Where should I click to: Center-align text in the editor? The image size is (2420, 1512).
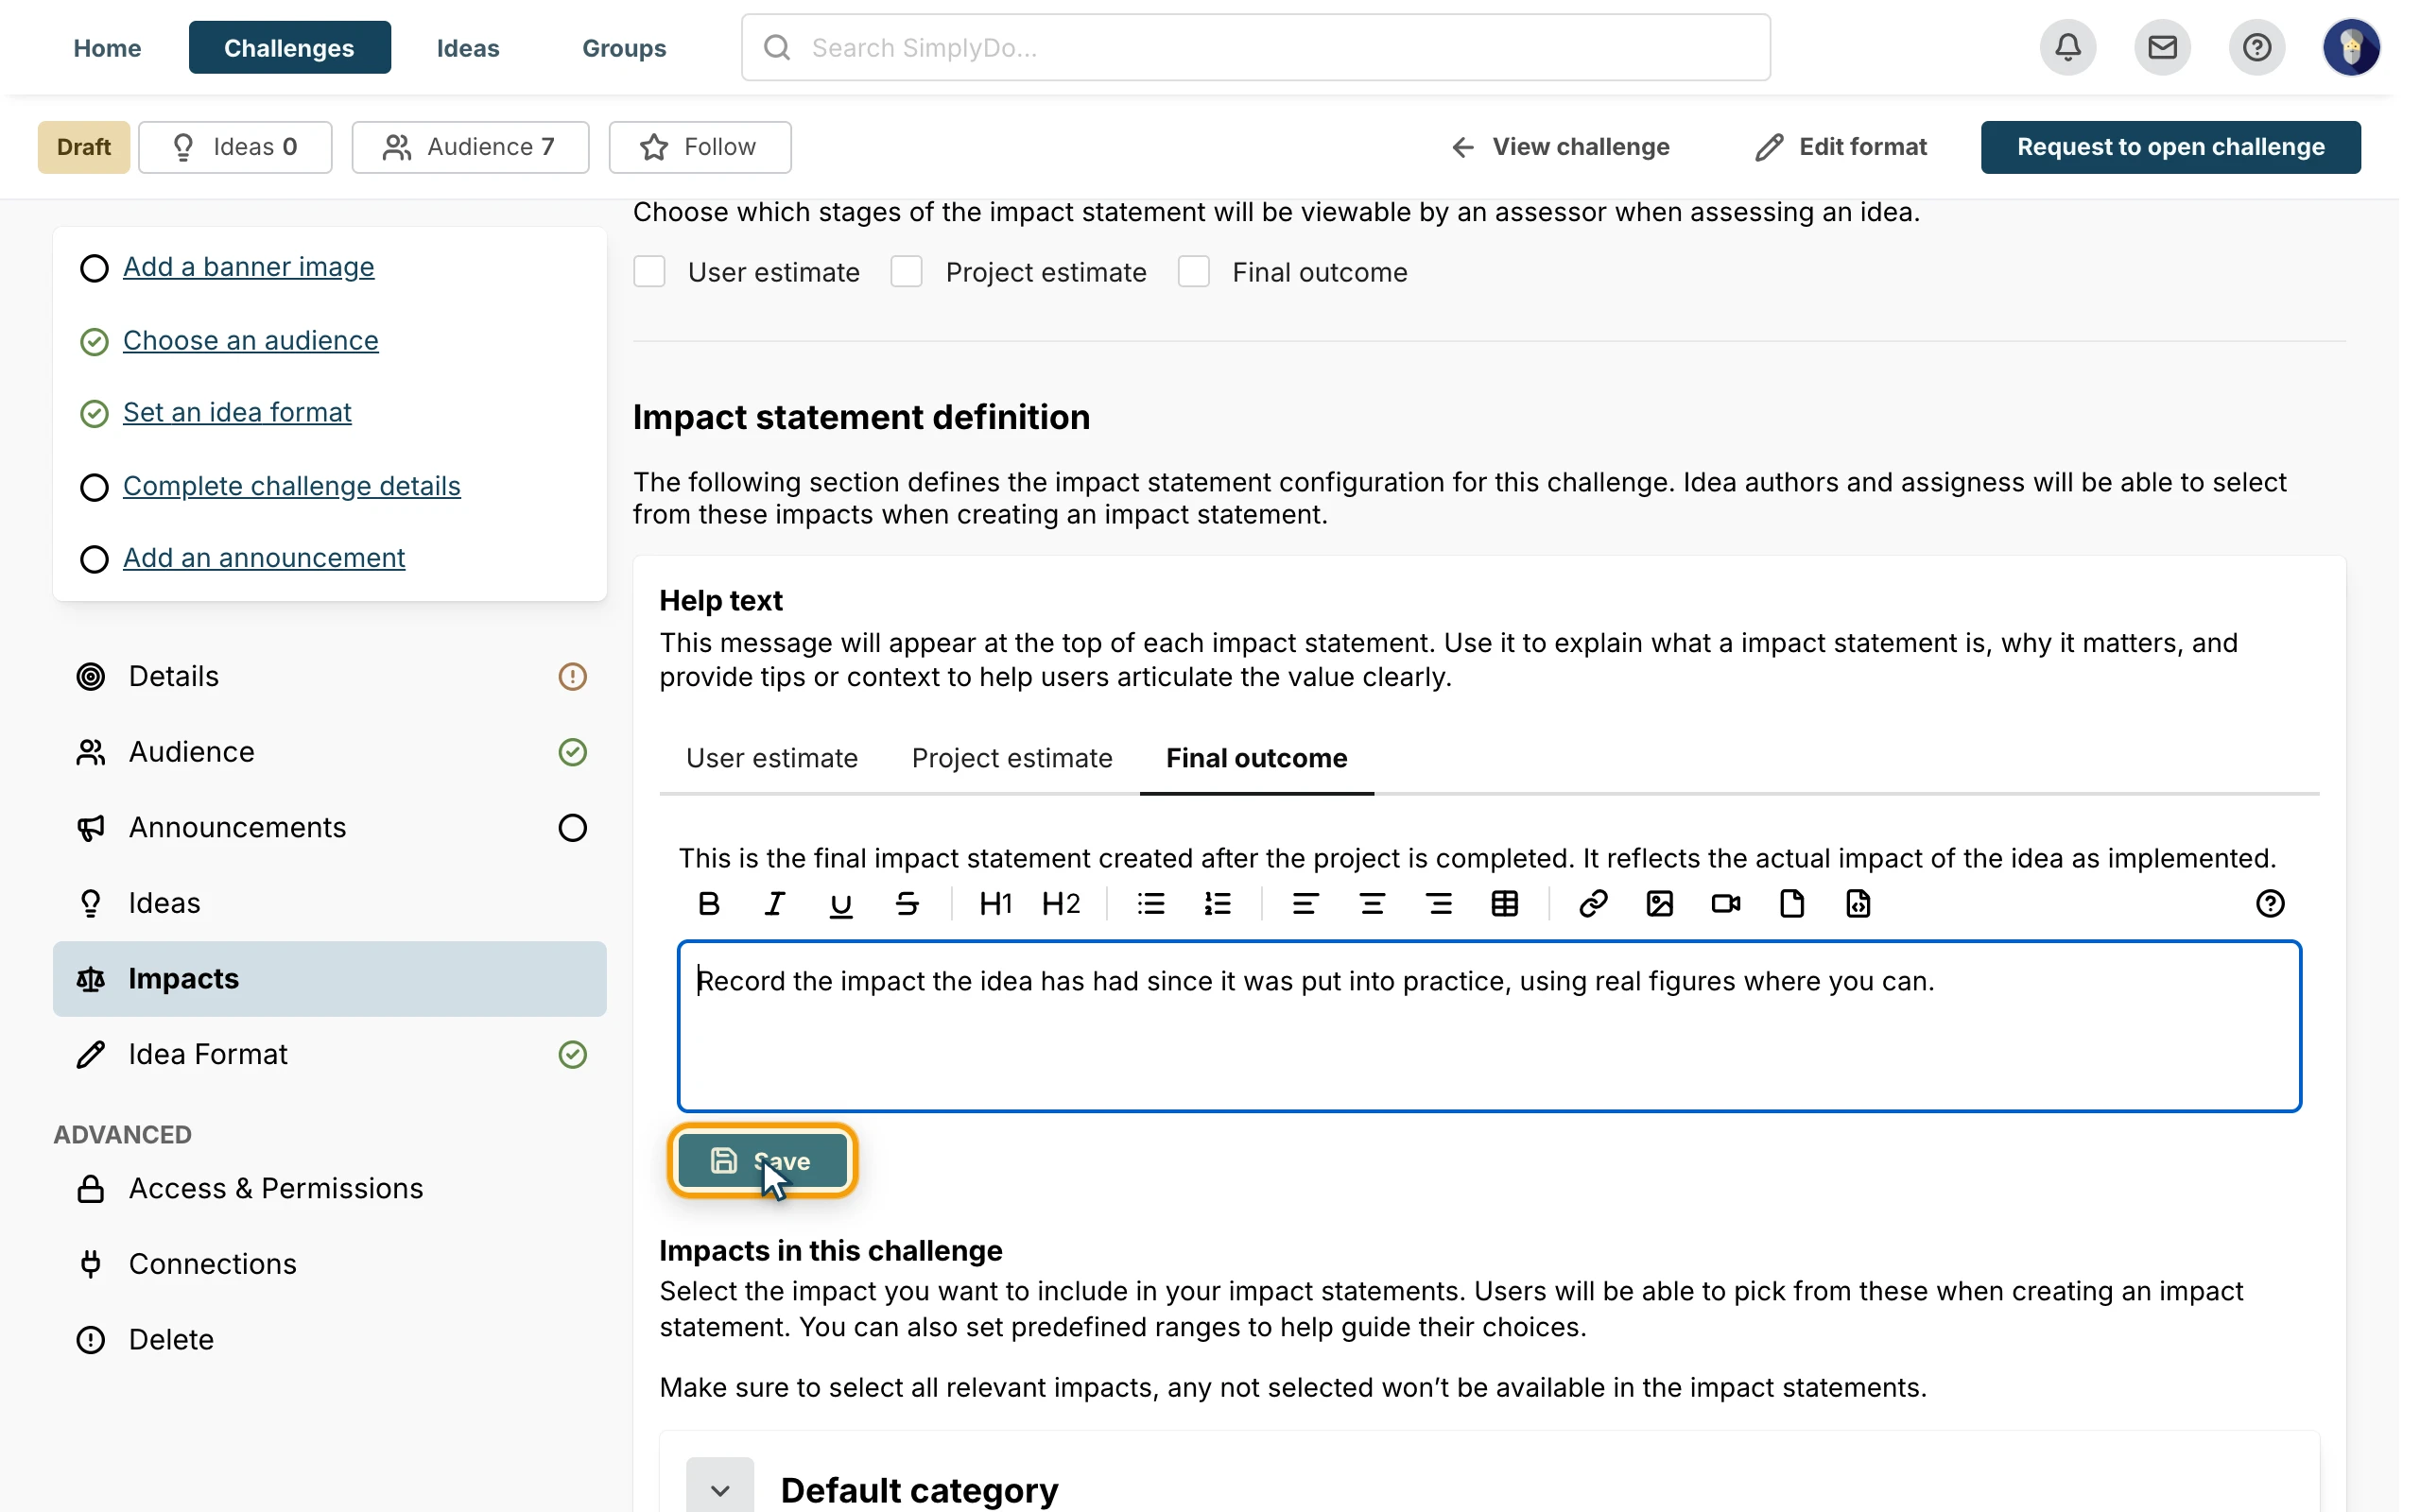coord(1372,904)
